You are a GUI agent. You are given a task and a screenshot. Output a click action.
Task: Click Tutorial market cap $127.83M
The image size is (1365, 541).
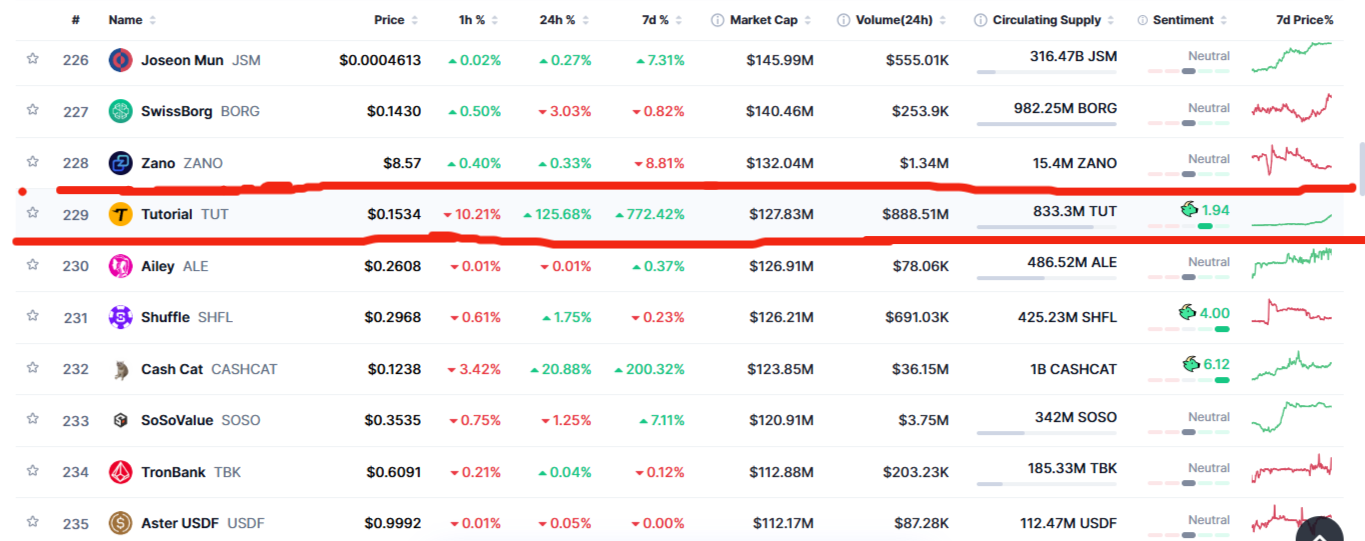pos(780,214)
